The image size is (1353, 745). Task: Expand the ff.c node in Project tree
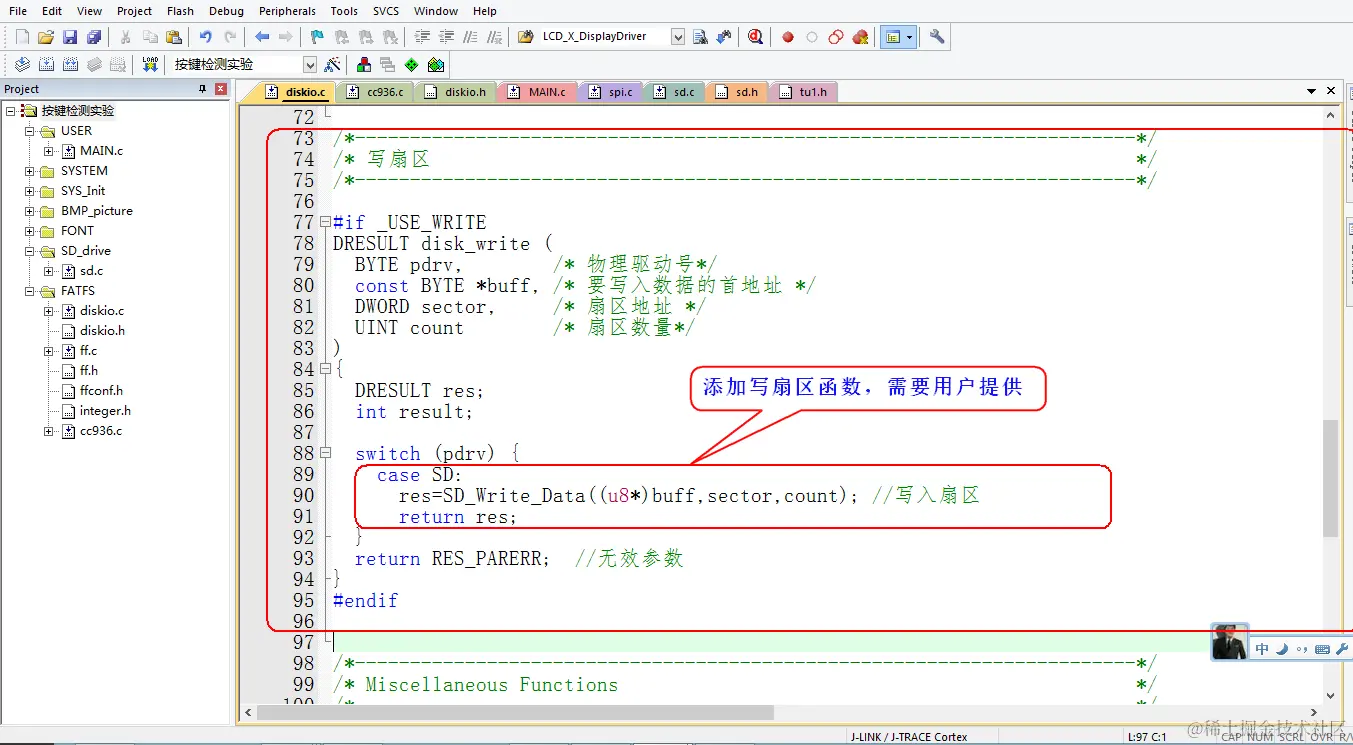pos(49,350)
